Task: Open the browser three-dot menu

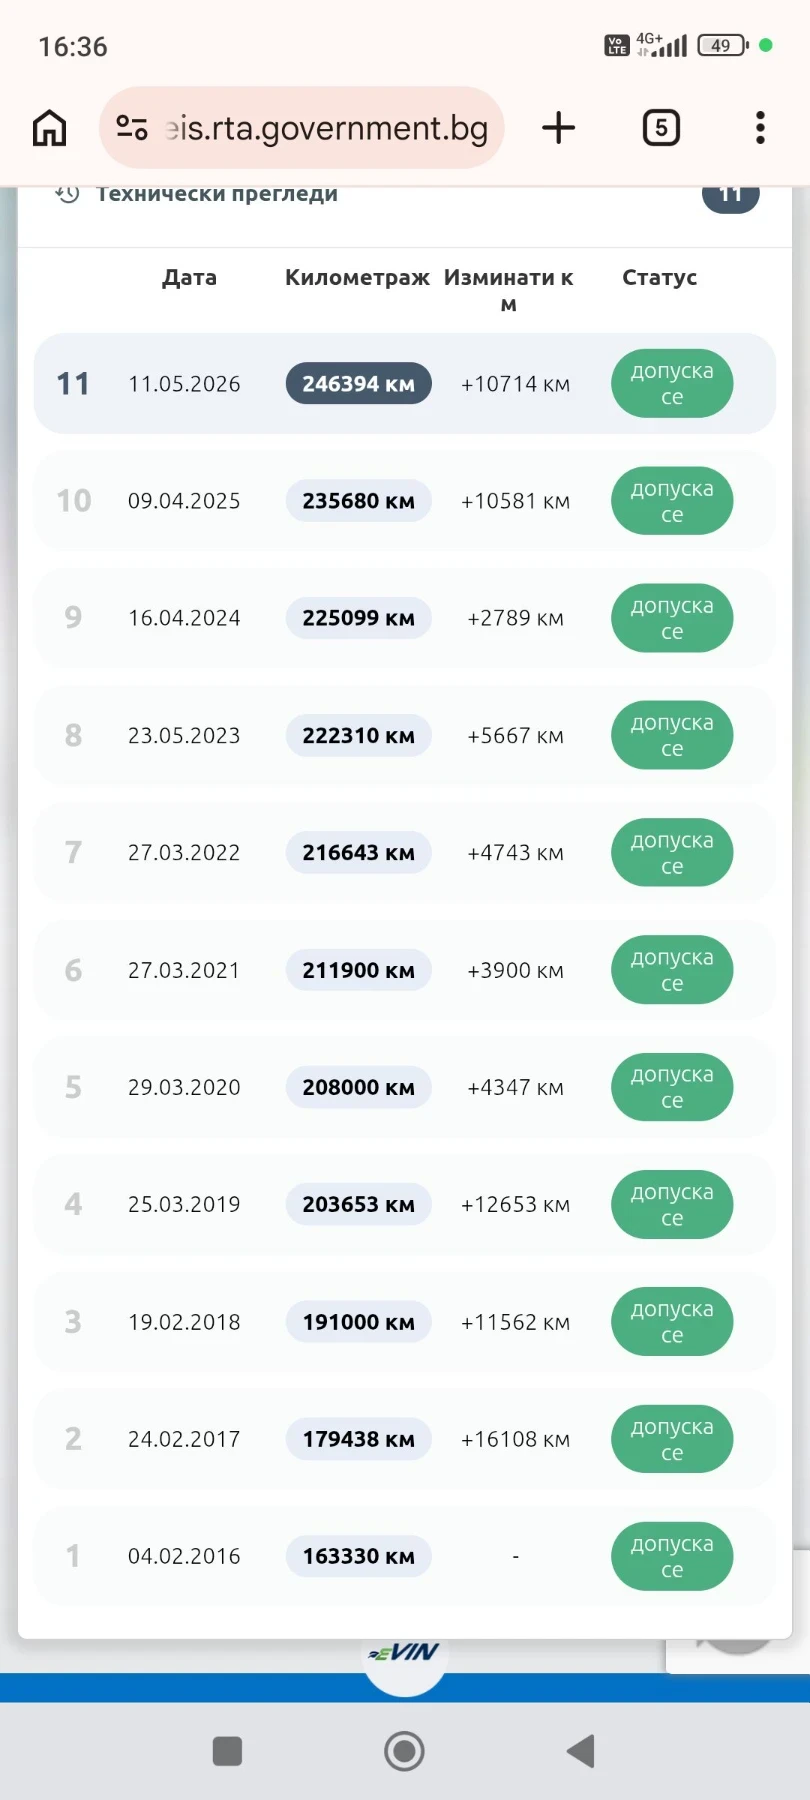Action: click(x=760, y=128)
